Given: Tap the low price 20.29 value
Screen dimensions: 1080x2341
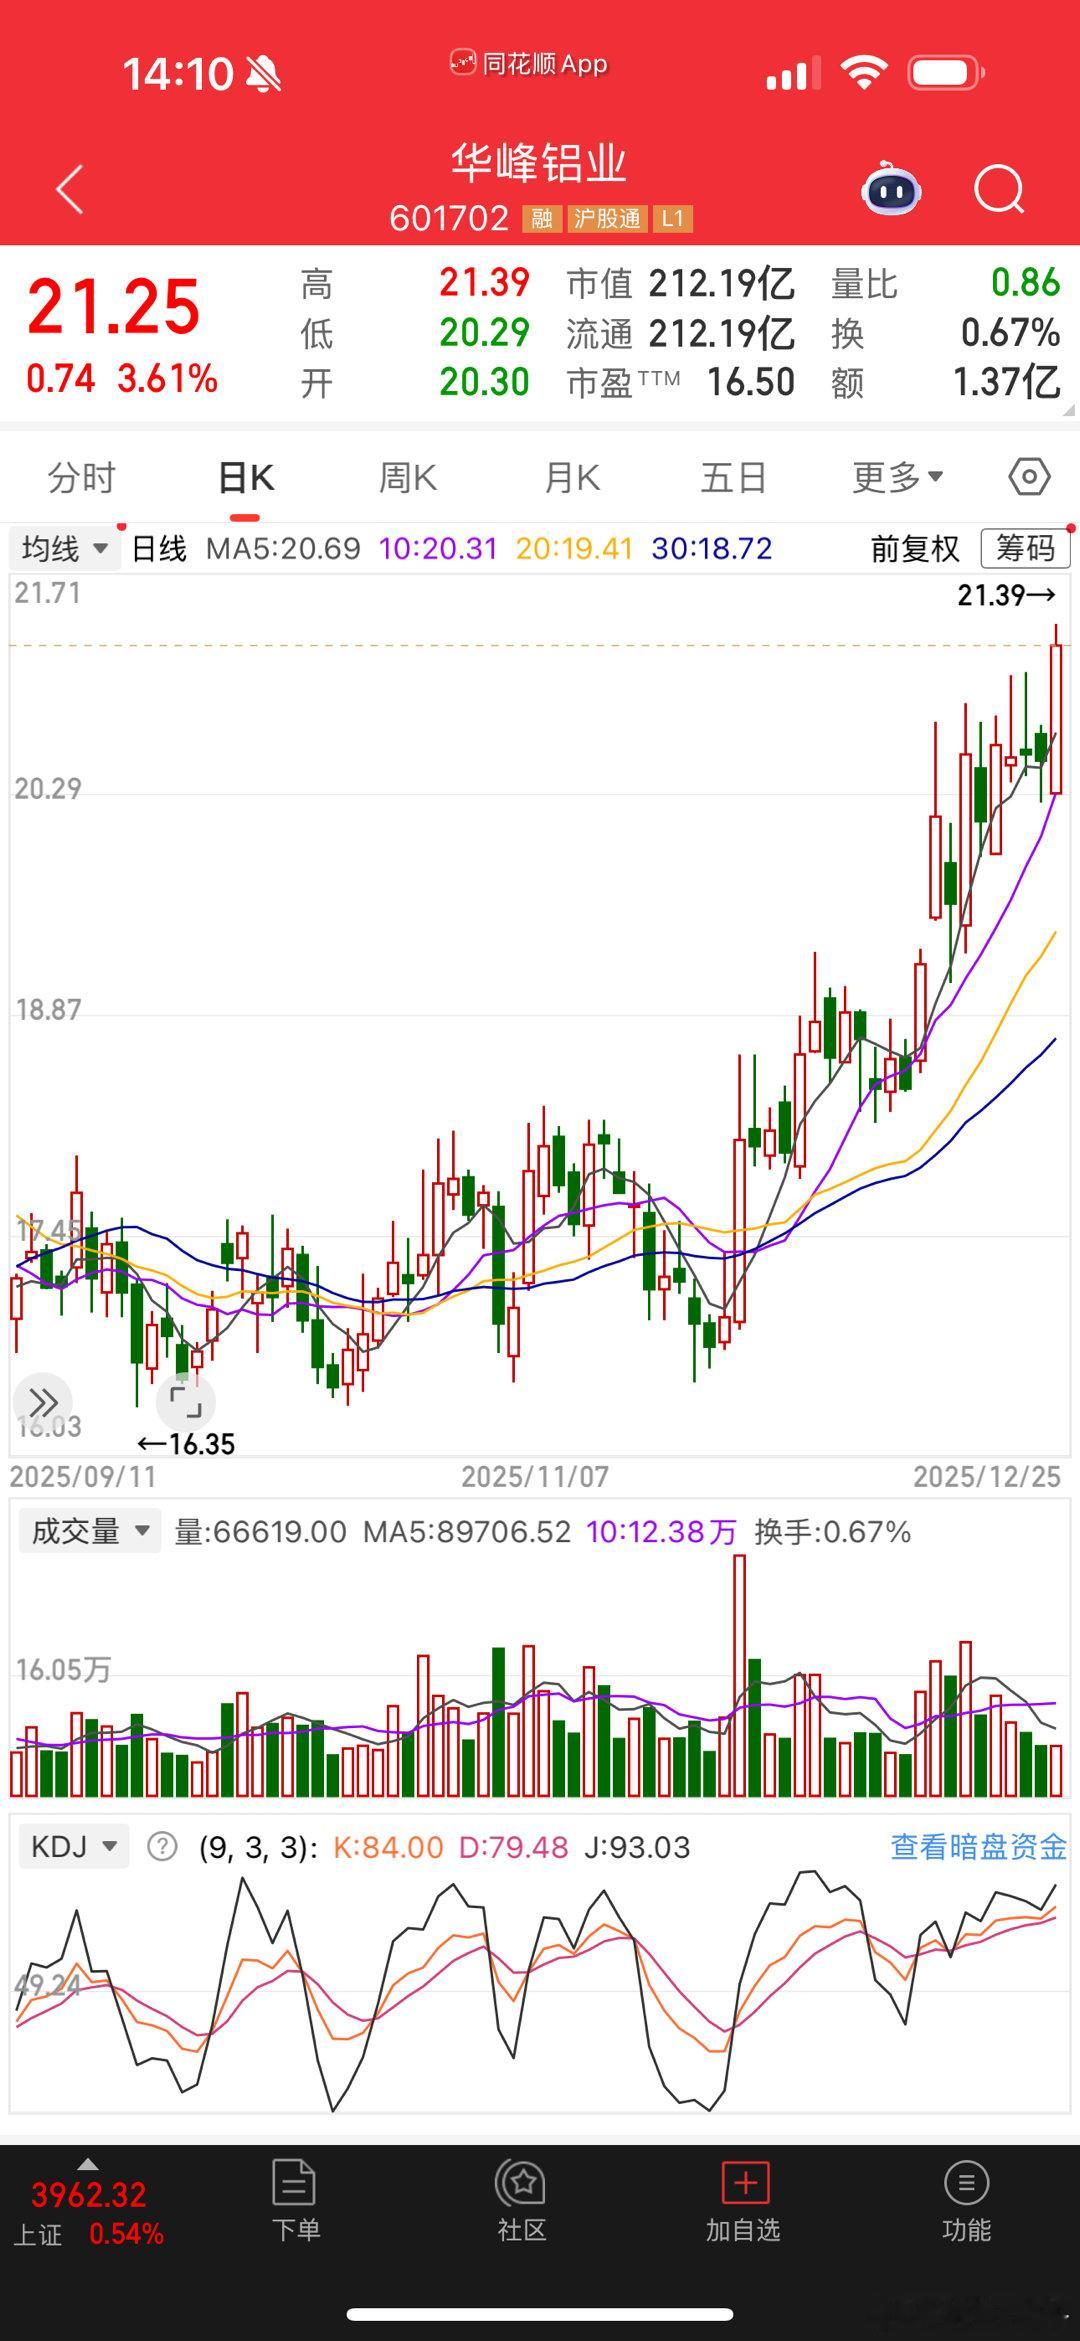Looking at the screenshot, I should 484,333.
